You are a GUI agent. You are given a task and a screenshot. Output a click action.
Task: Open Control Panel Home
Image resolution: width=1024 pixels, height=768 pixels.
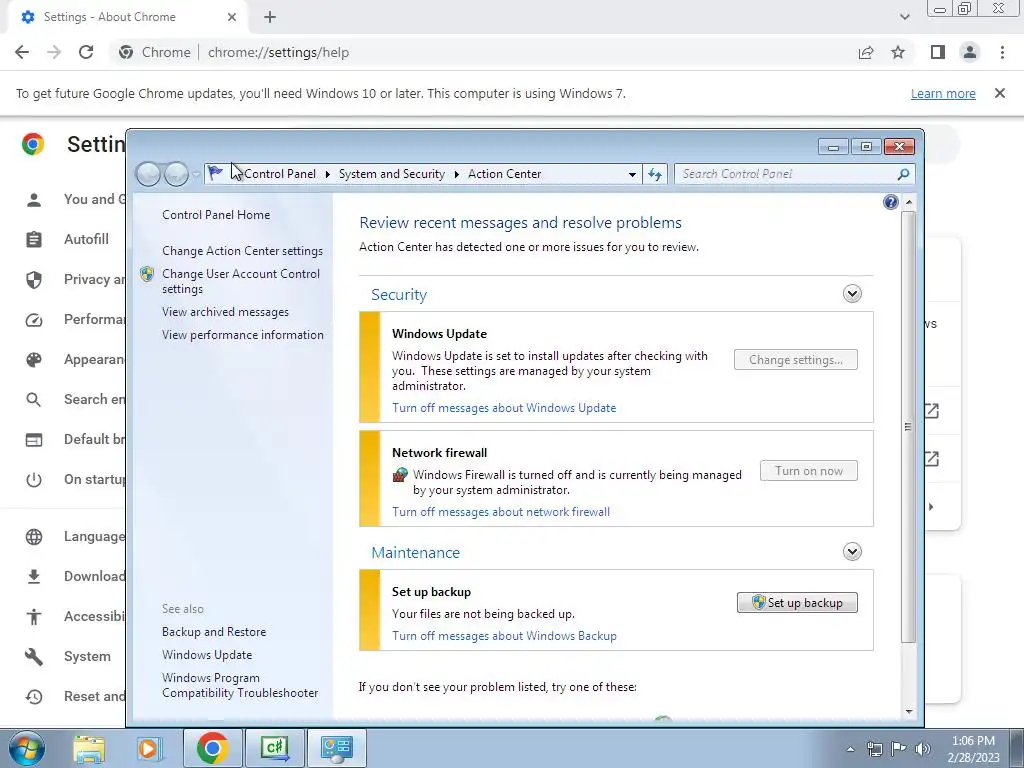click(216, 215)
